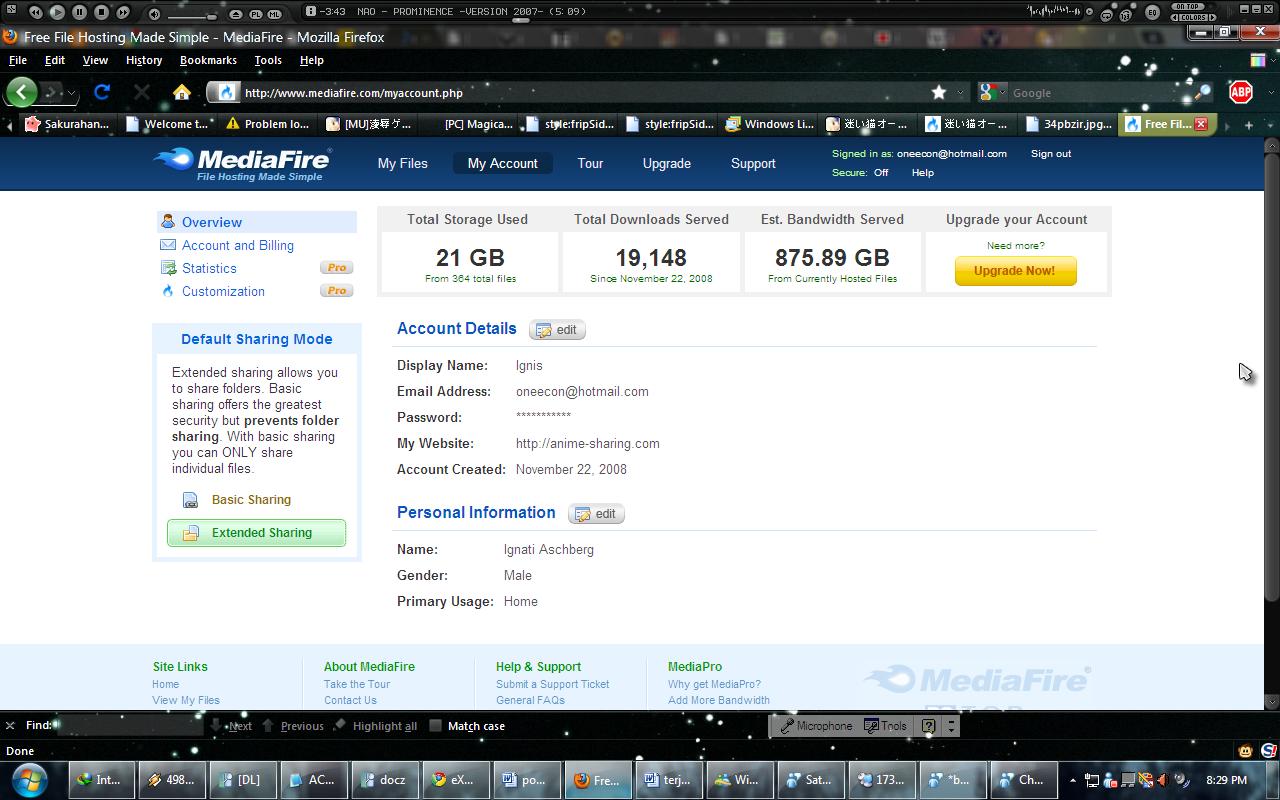Switch to the Windows Li... tab

(x=769, y=124)
